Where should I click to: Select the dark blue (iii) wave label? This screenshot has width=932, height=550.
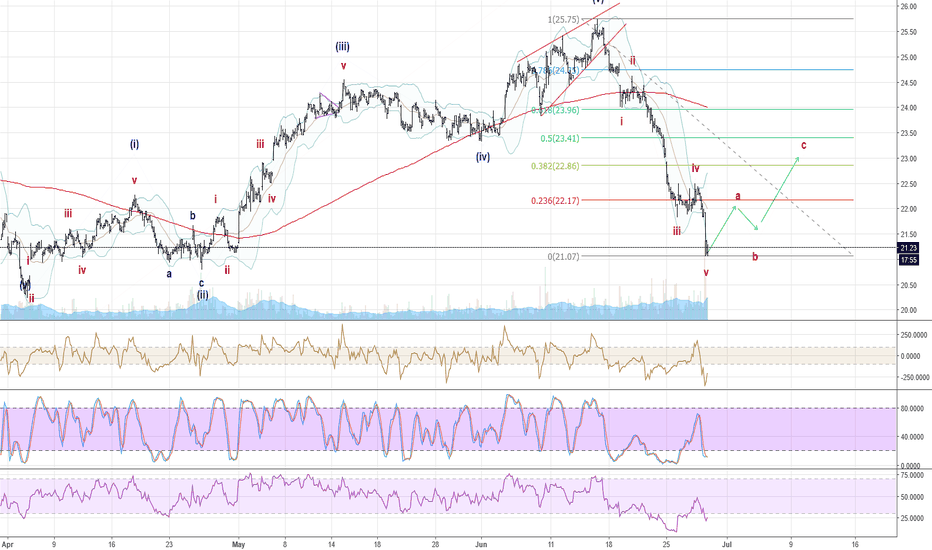(342, 46)
